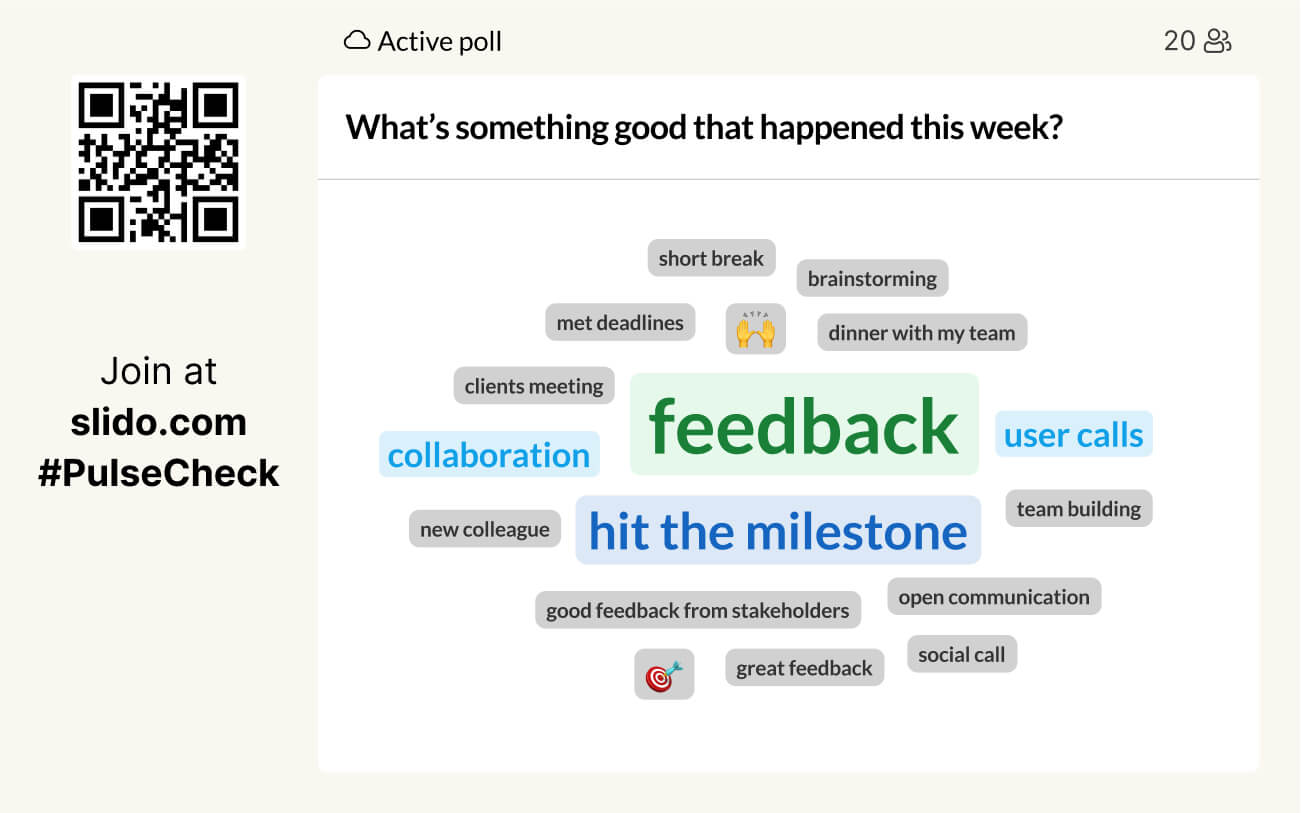This screenshot has width=1301, height=813.
Task: Click the cloud icon beside Active poll
Action: (x=356, y=41)
